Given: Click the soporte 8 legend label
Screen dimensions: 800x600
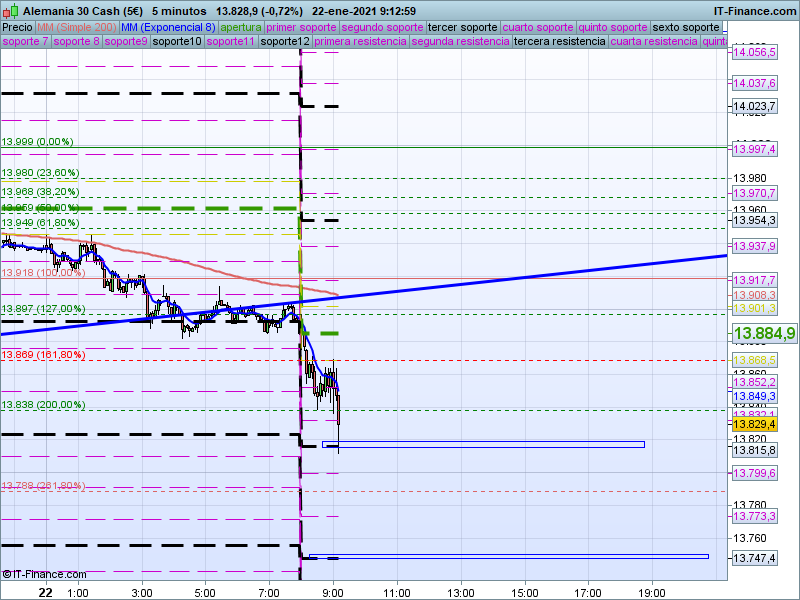Looking at the screenshot, I should click(76, 41).
